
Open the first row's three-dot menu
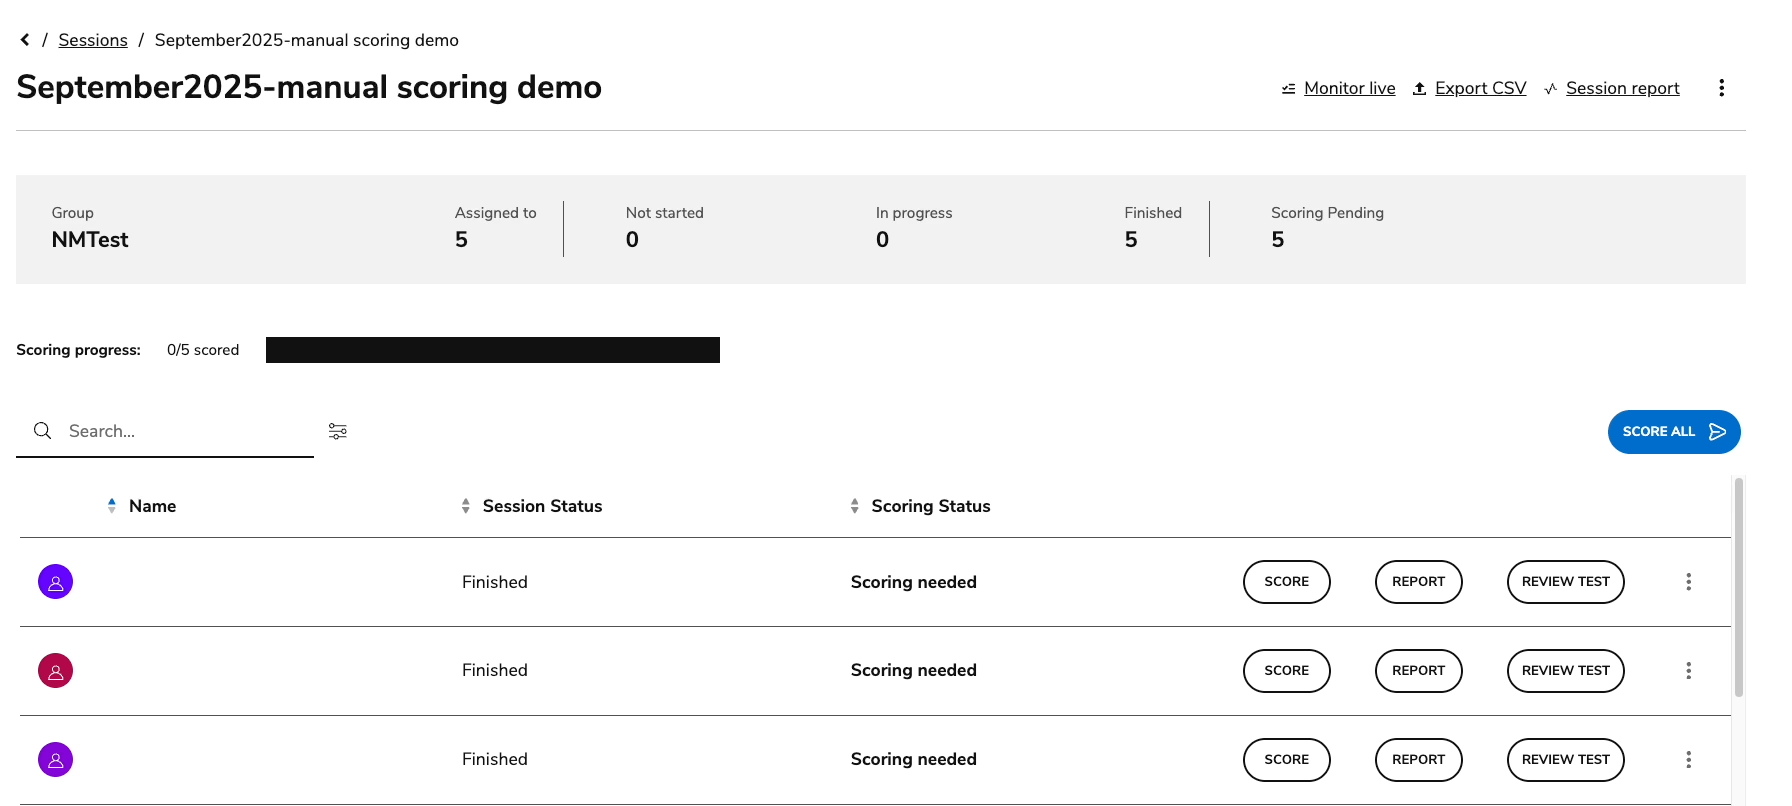1688,582
